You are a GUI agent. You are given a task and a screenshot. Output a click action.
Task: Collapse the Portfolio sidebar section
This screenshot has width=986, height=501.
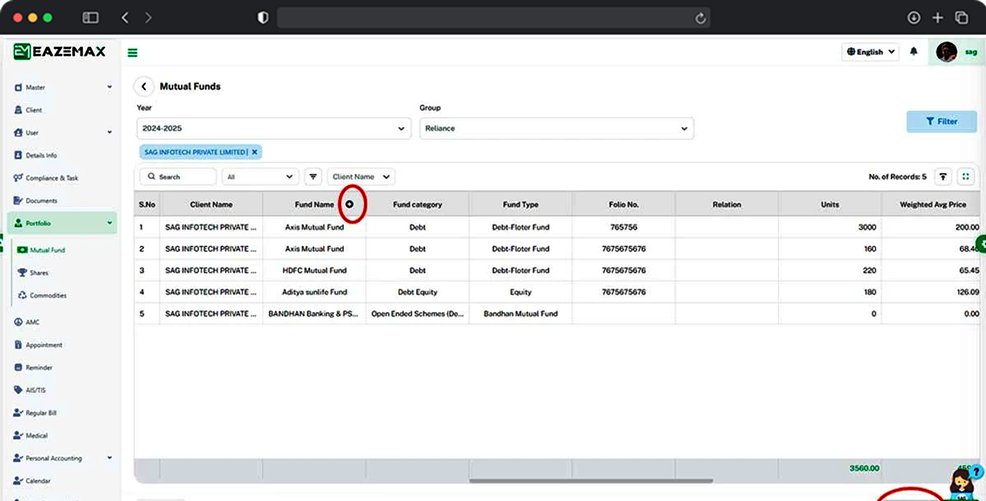(62, 223)
